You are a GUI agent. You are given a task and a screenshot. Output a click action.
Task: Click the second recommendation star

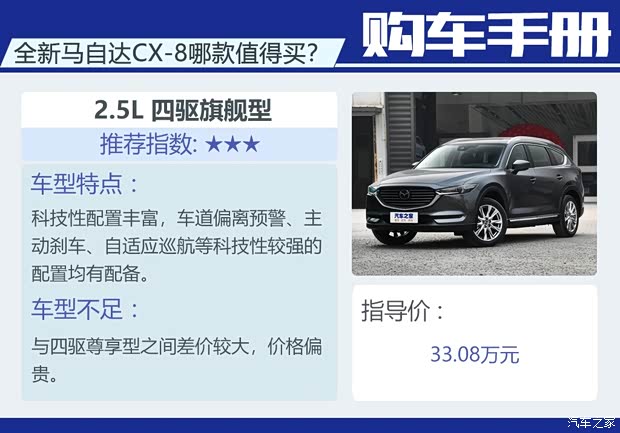[x=232, y=144]
